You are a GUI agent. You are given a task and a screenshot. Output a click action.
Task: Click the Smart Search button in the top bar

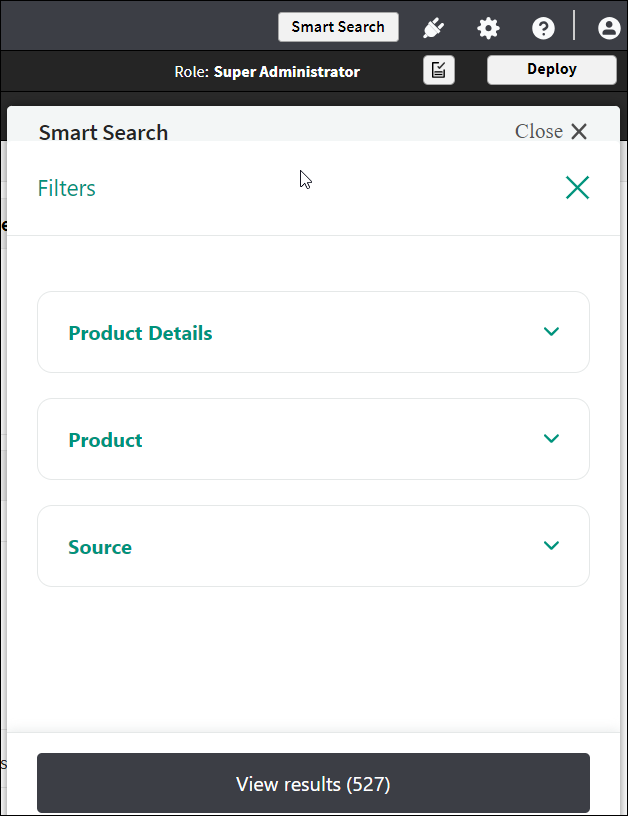(338, 27)
